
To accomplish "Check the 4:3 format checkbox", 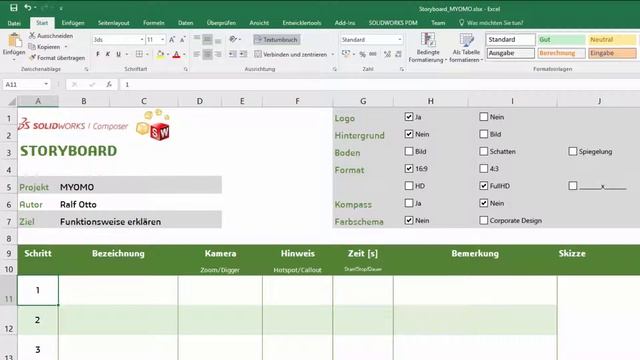I will [x=484, y=169].
